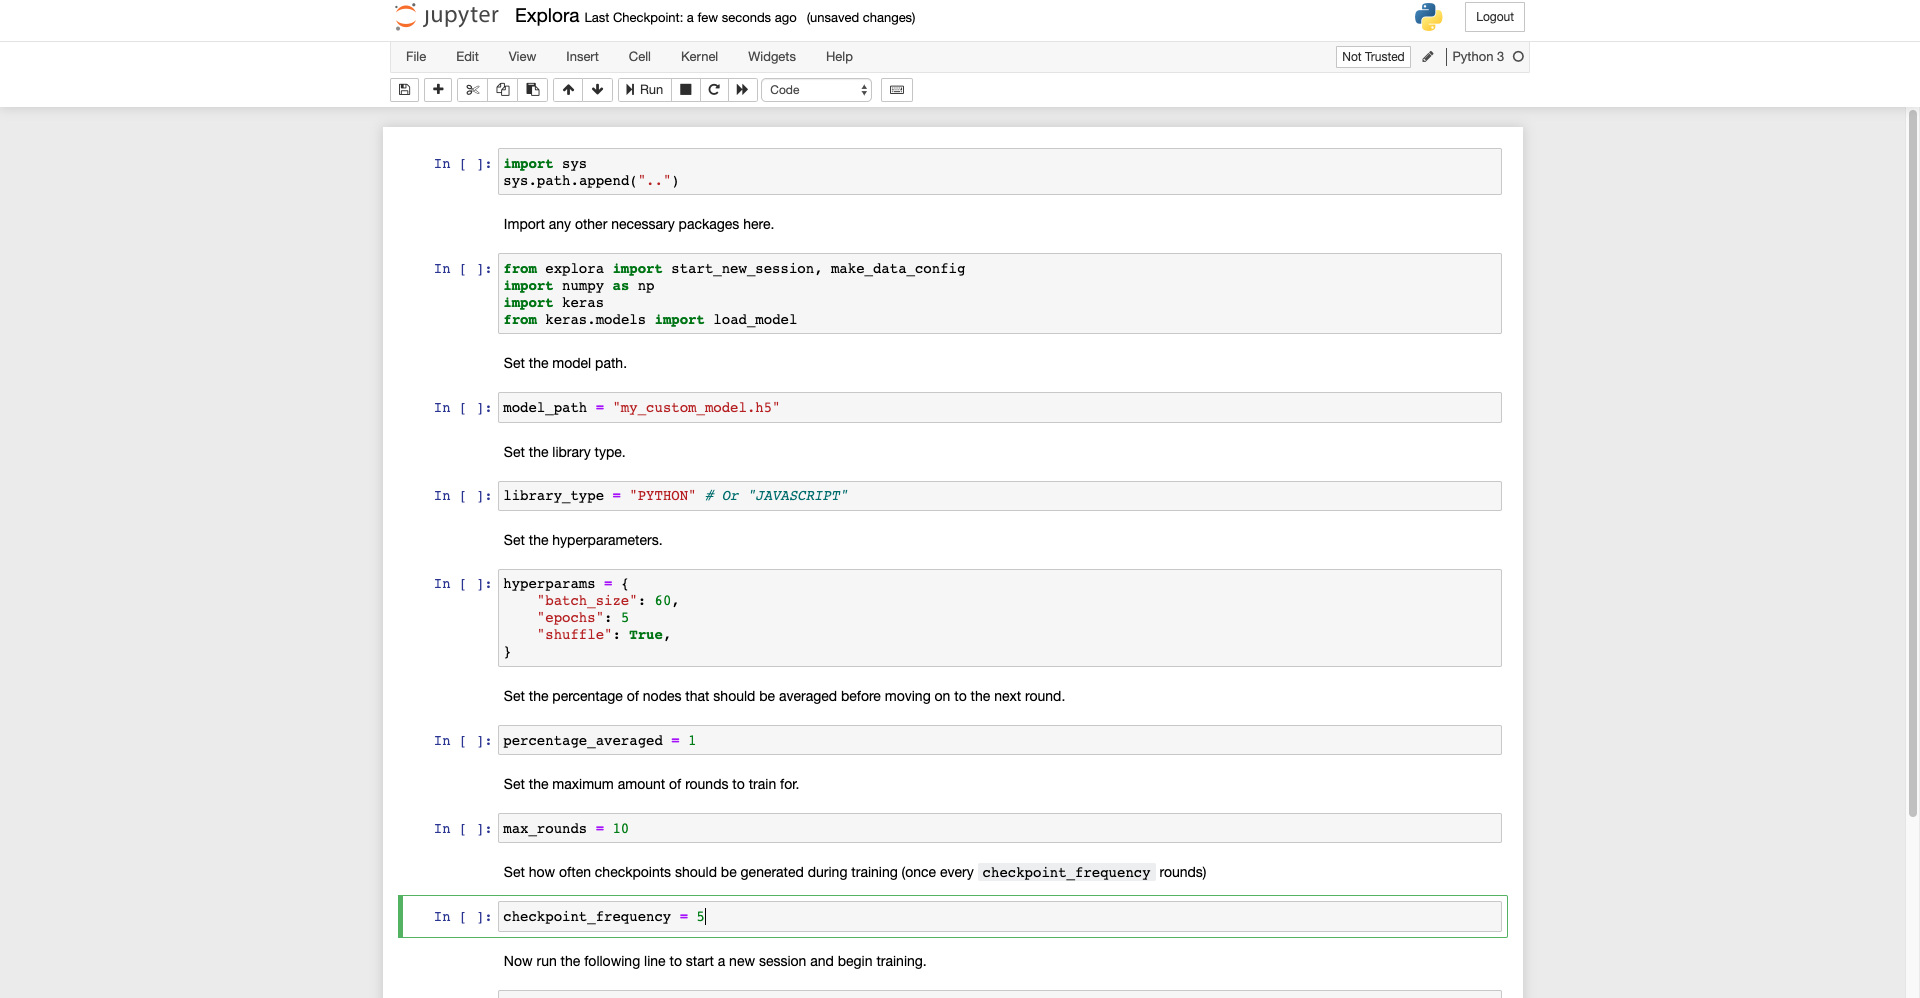The width and height of the screenshot is (1920, 998).
Task: Select 'Set the maximum amount of rounds' markdown cell
Action: click(651, 784)
